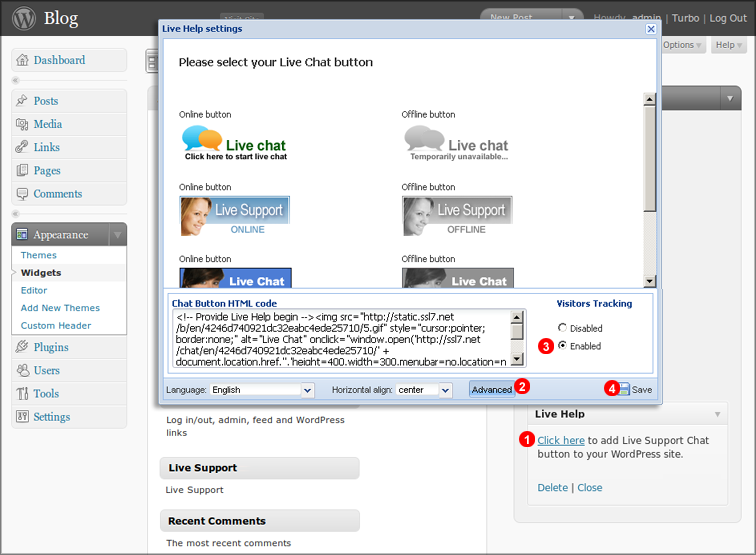
Task: Click the Plugins plug icon
Action: (x=22, y=347)
